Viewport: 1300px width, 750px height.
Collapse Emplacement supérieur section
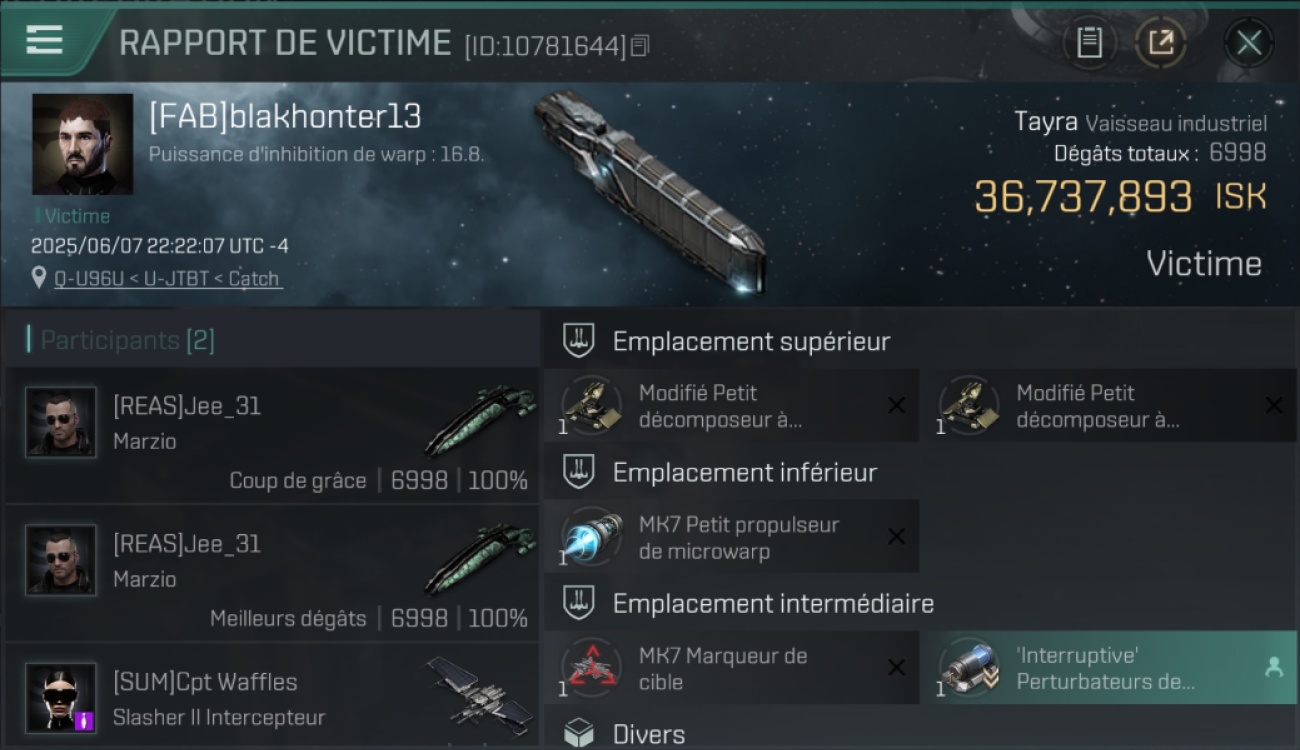point(920,341)
